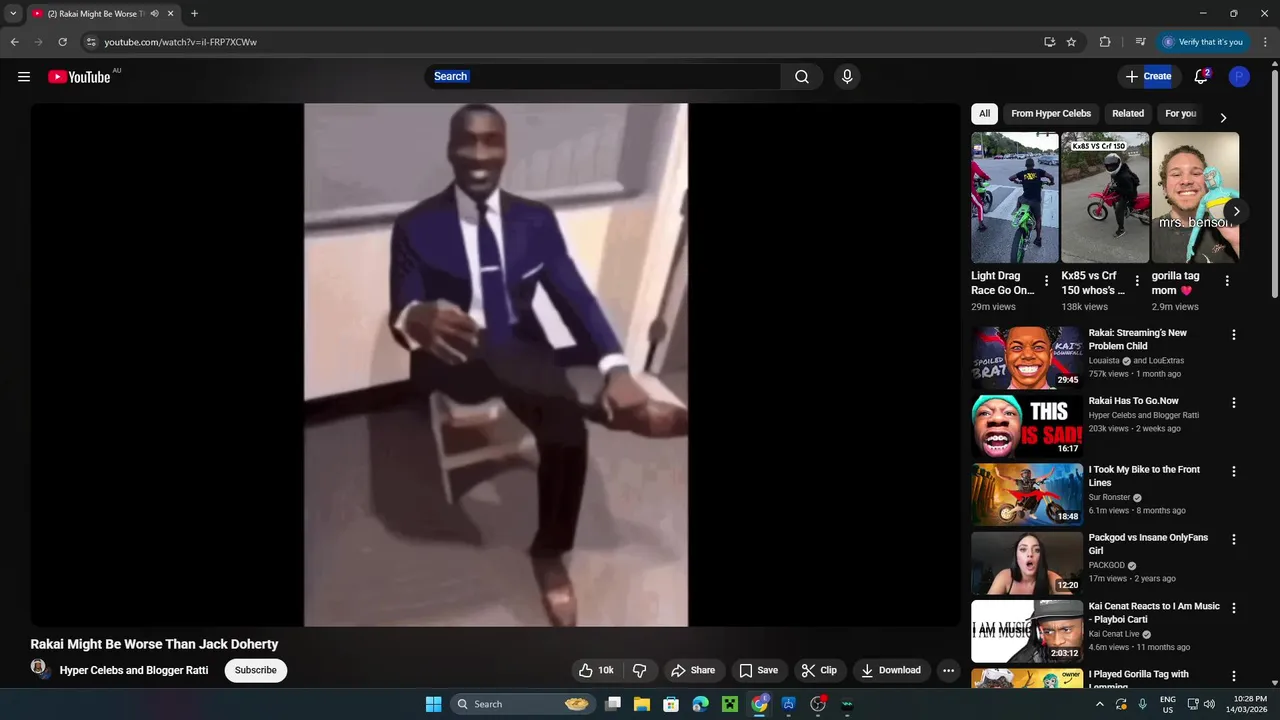Select the All filter chip
Screen dimensions: 1280x720
984,114
